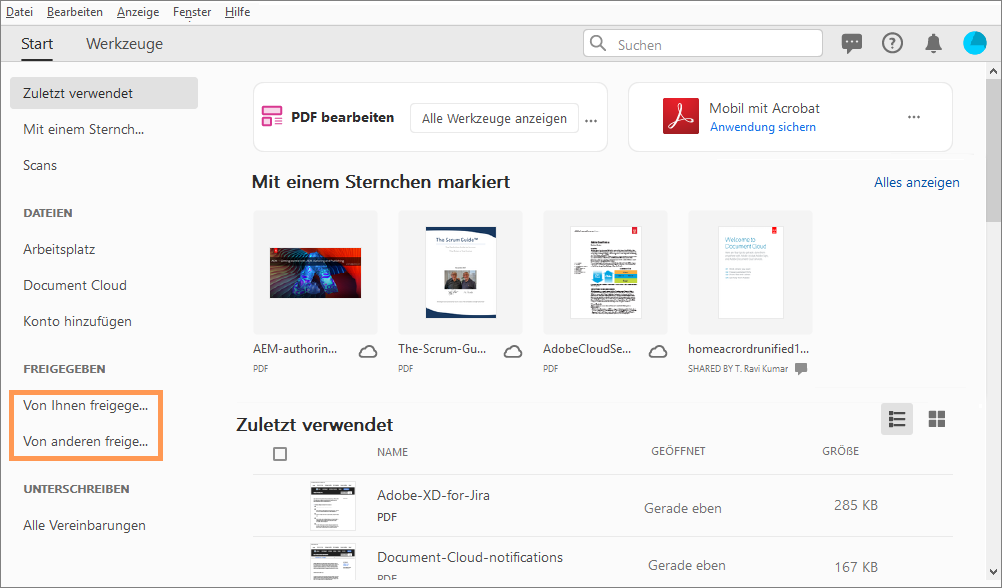Click Alles anzeigen link
This screenshot has width=1002, height=588.
click(x=916, y=182)
